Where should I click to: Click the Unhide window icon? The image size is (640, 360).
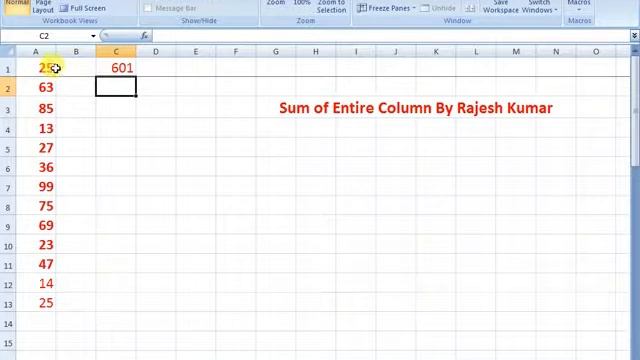[424, 8]
